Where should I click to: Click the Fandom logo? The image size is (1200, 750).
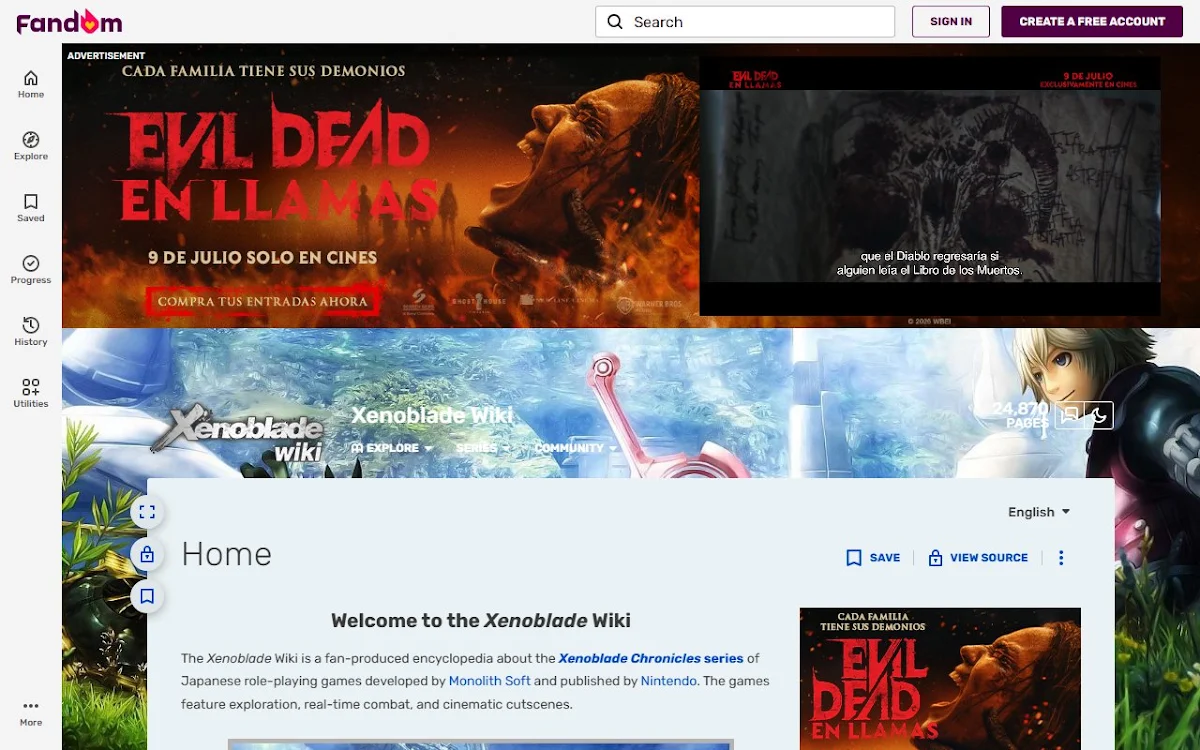pos(69,21)
